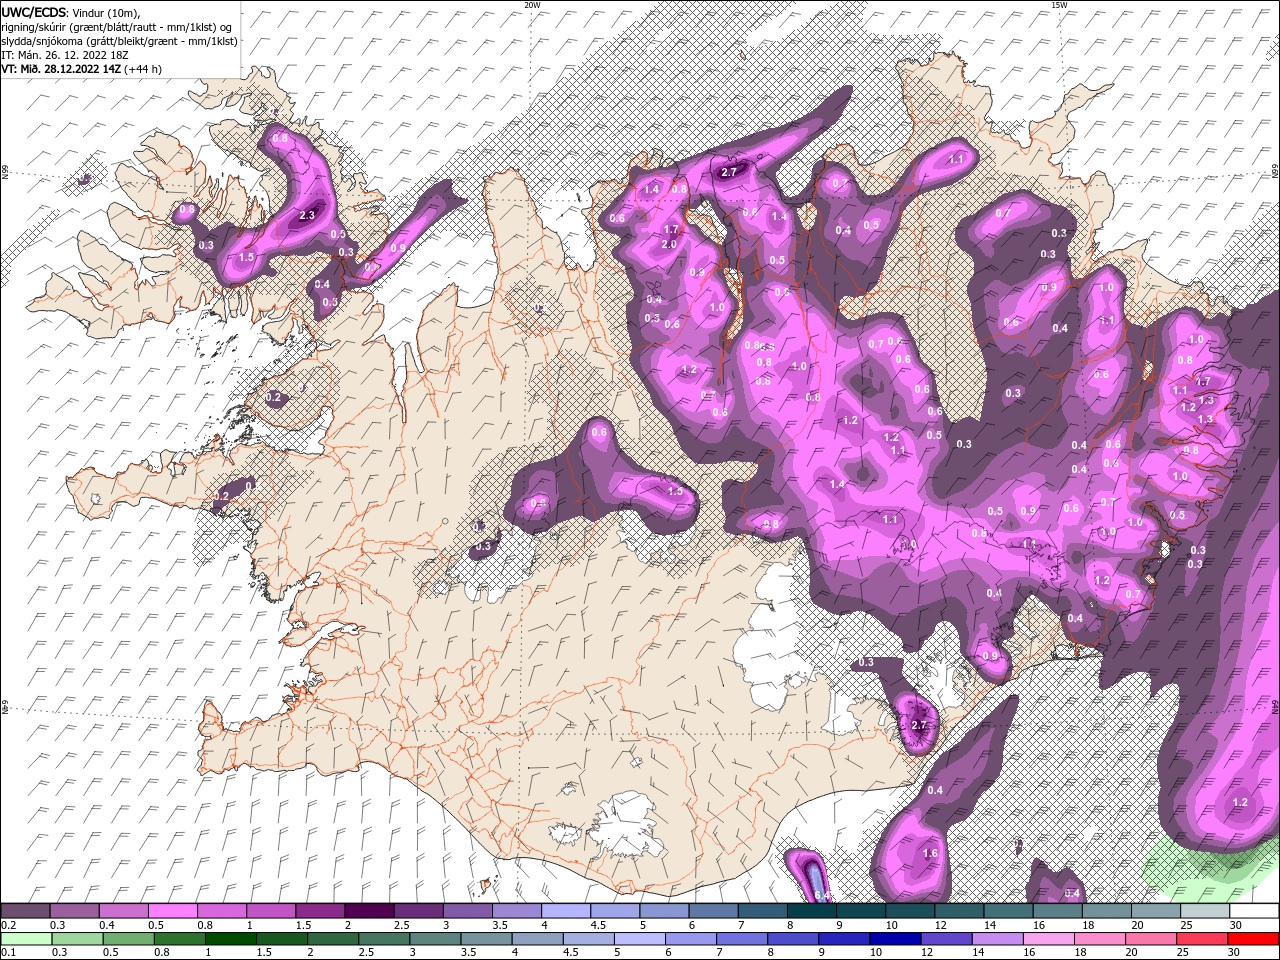The width and height of the screenshot is (1280, 960).
Task: Pick the upper legend swatch starting at 0.2
Action: (x=26, y=911)
